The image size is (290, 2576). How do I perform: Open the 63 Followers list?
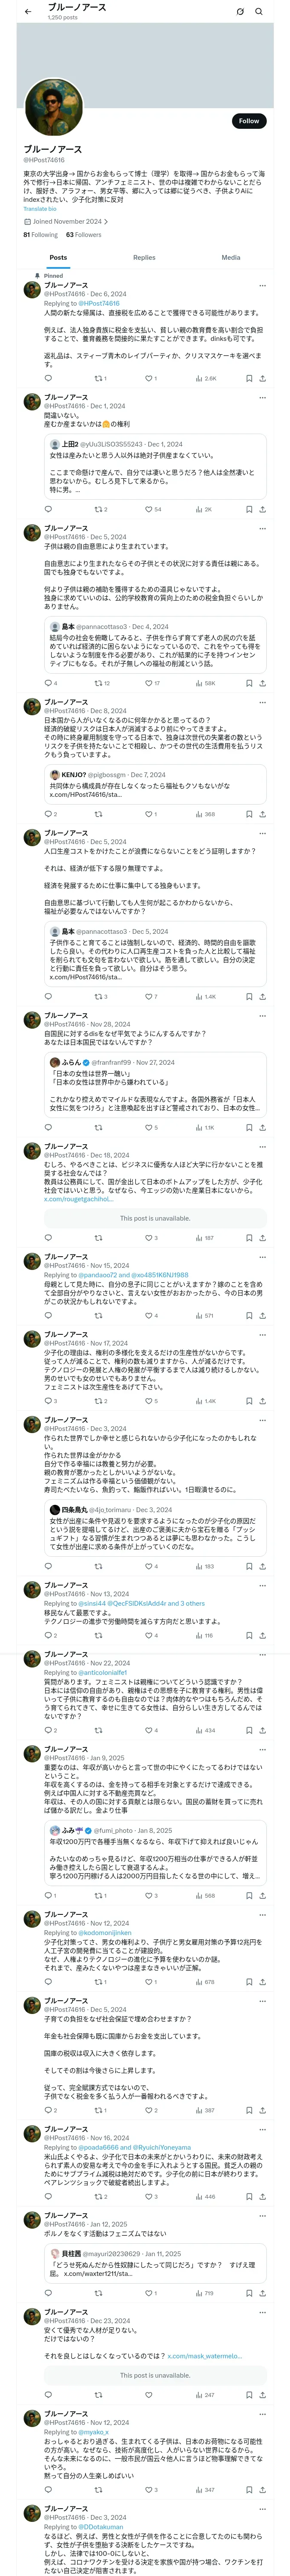[84, 235]
